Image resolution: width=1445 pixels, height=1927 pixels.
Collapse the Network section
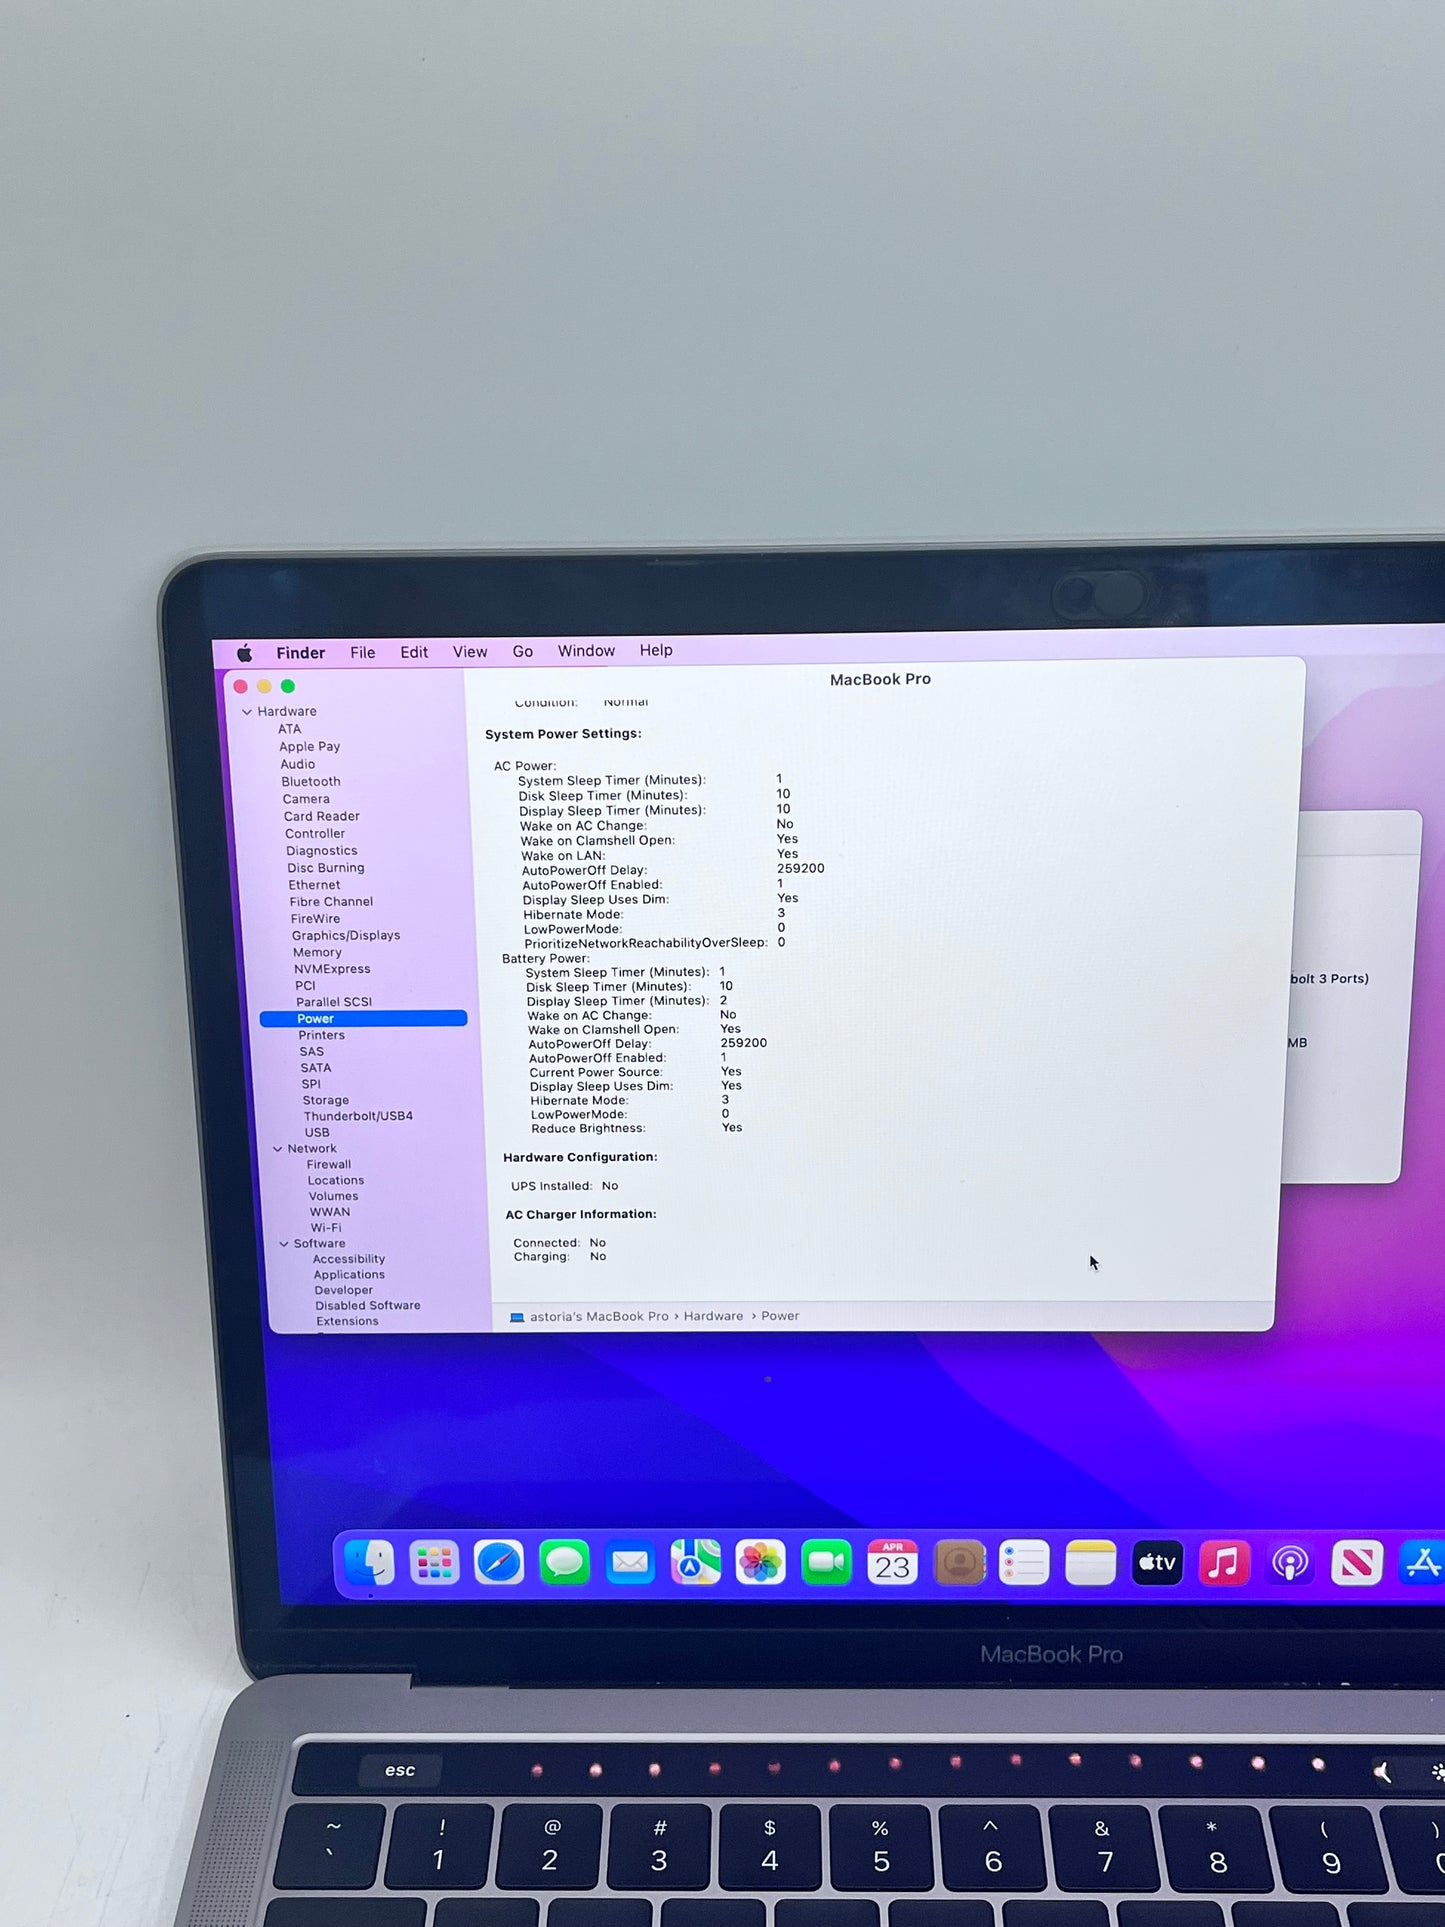coord(277,1149)
